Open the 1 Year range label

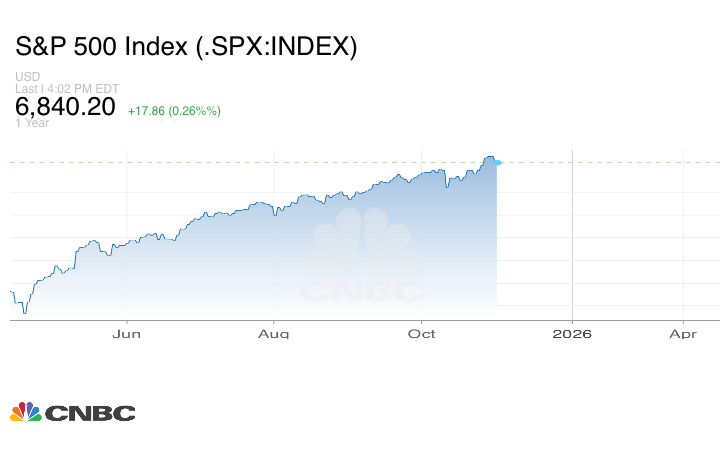[x=32, y=123]
